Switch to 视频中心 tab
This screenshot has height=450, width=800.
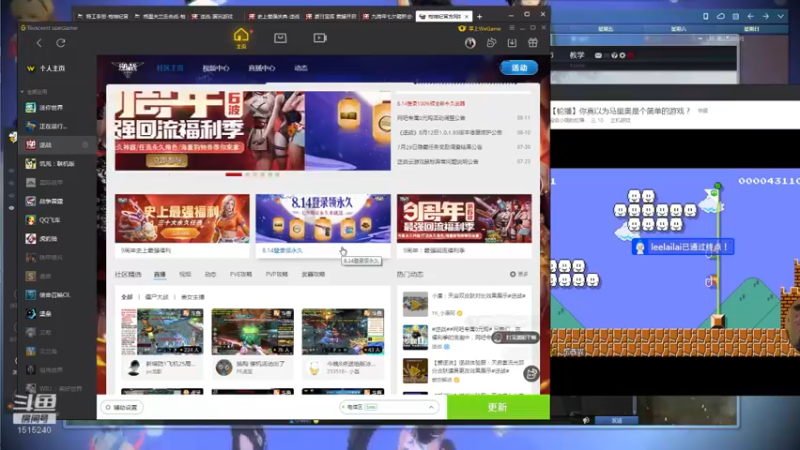216,68
